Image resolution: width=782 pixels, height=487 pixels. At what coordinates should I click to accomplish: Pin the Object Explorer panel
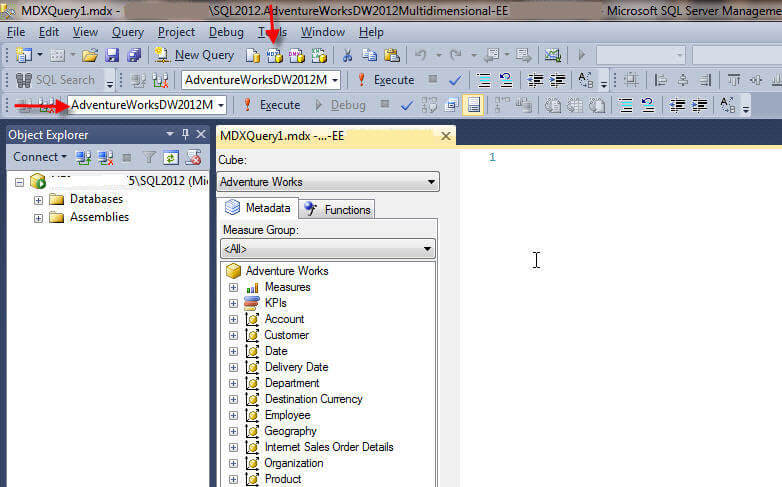tap(186, 134)
